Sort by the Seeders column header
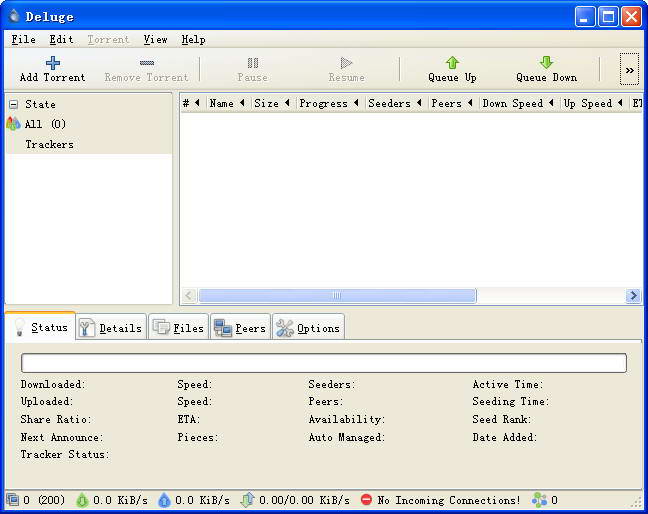This screenshot has height=514, width=648. coord(395,103)
